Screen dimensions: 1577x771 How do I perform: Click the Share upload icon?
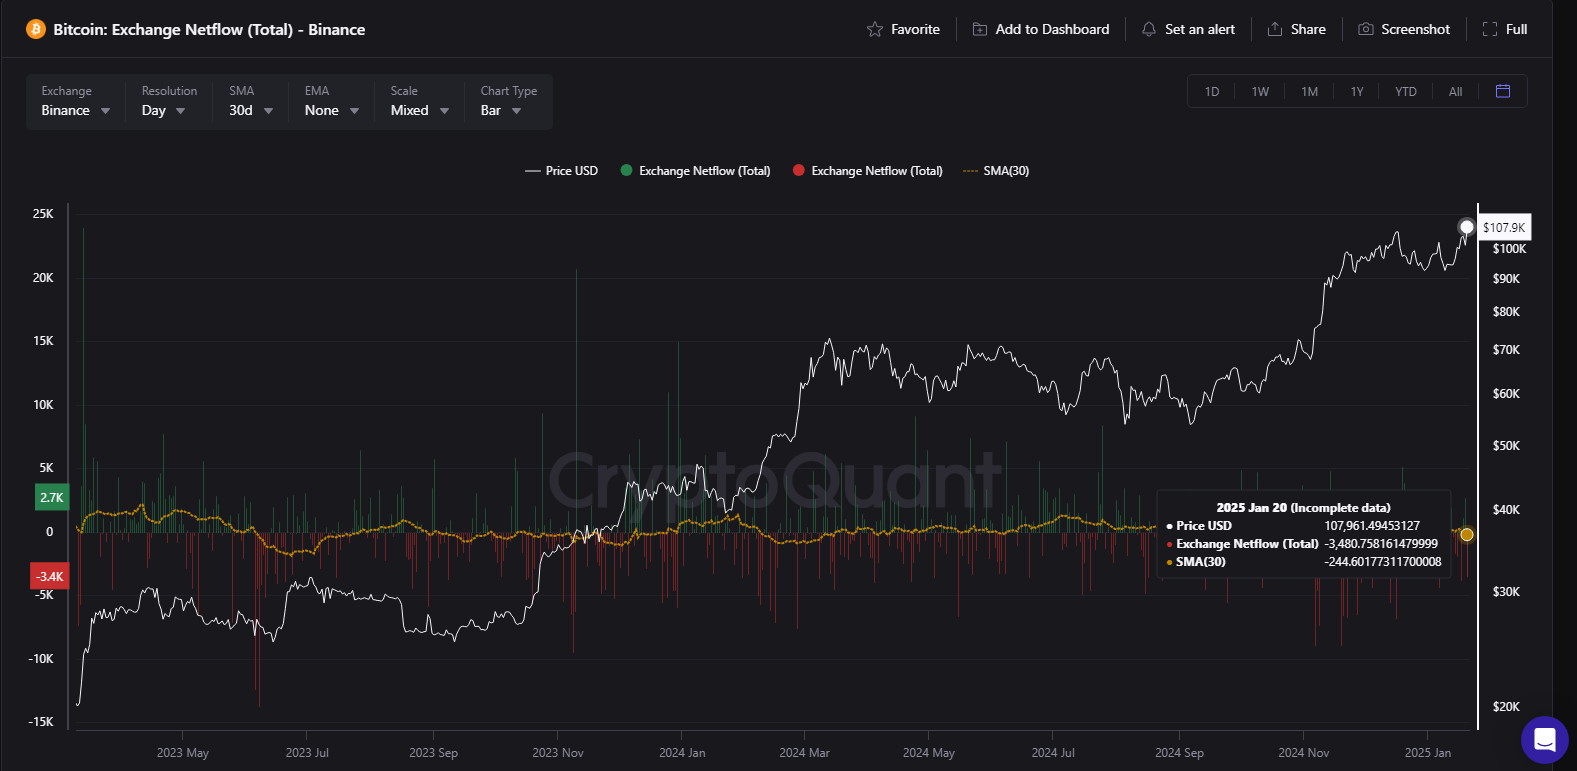click(1275, 29)
